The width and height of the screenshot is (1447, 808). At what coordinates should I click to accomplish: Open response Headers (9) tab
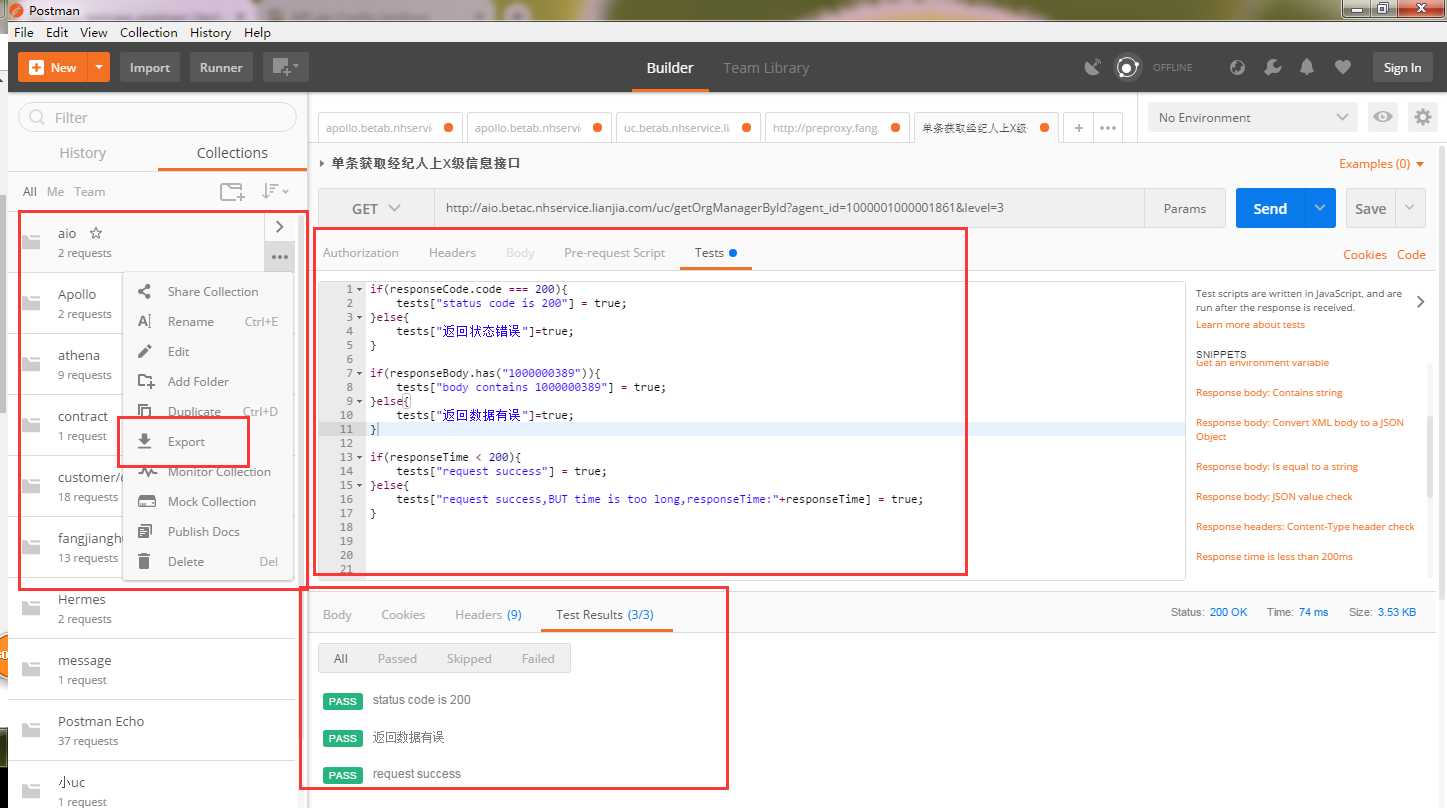pyautogui.click(x=488, y=615)
